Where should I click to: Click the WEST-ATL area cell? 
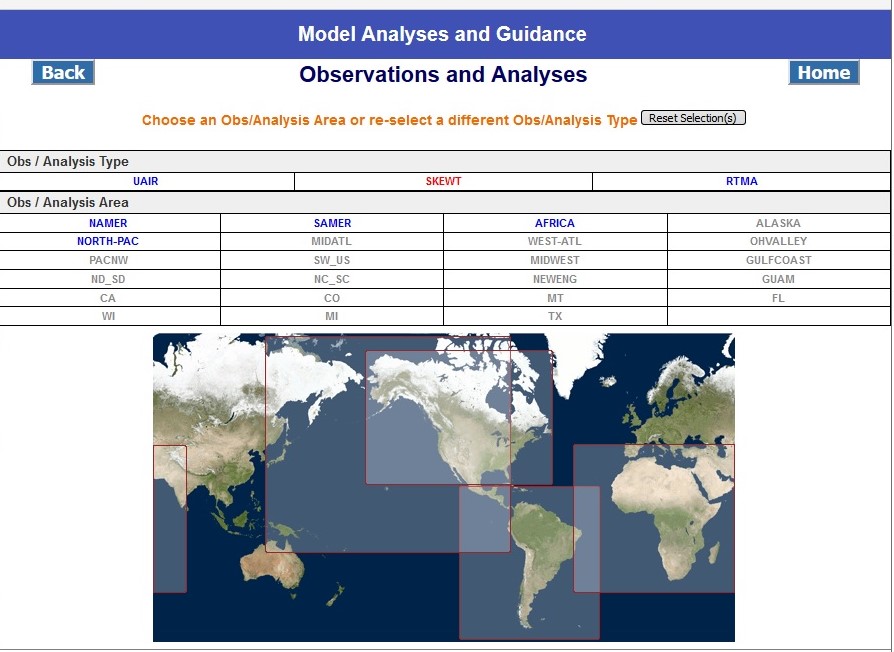[x=554, y=241]
